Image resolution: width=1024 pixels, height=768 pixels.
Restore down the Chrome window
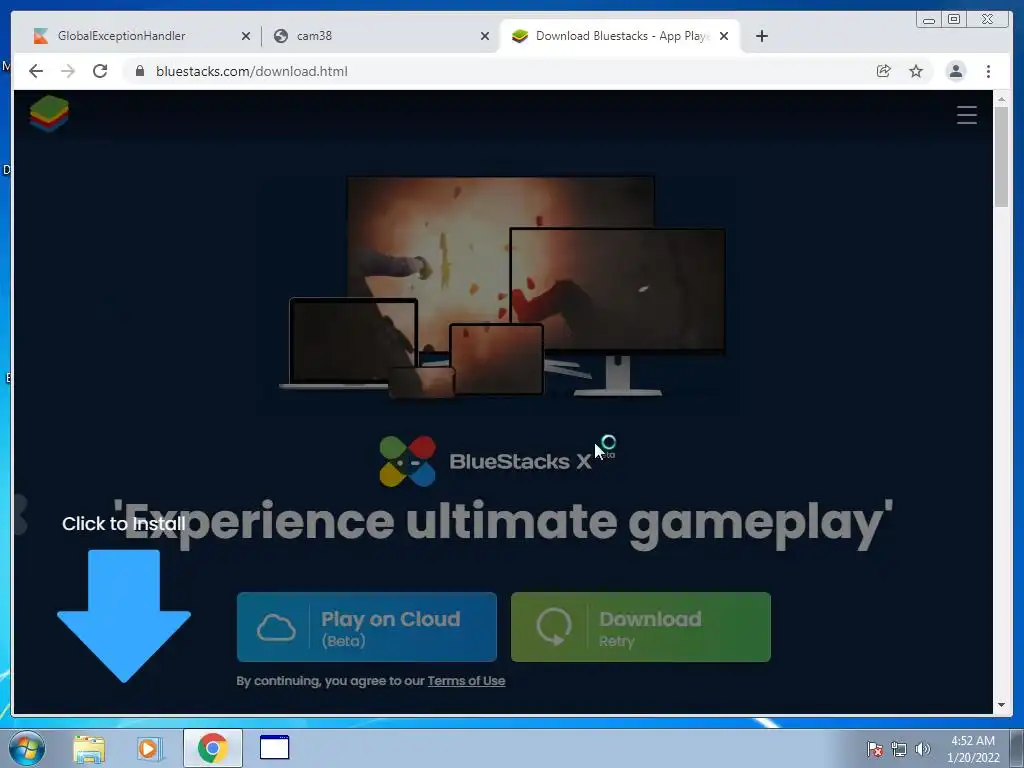[x=954, y=20]
